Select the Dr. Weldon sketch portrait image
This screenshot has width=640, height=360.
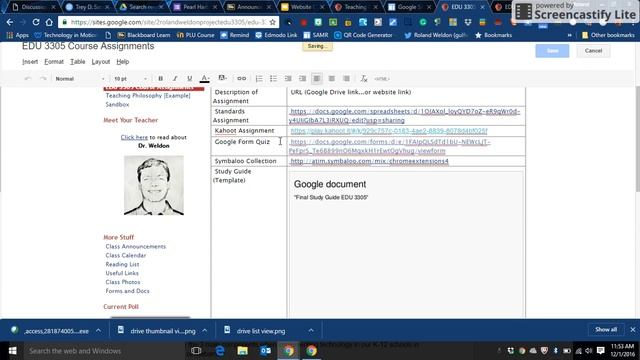(x=154, y=185)
